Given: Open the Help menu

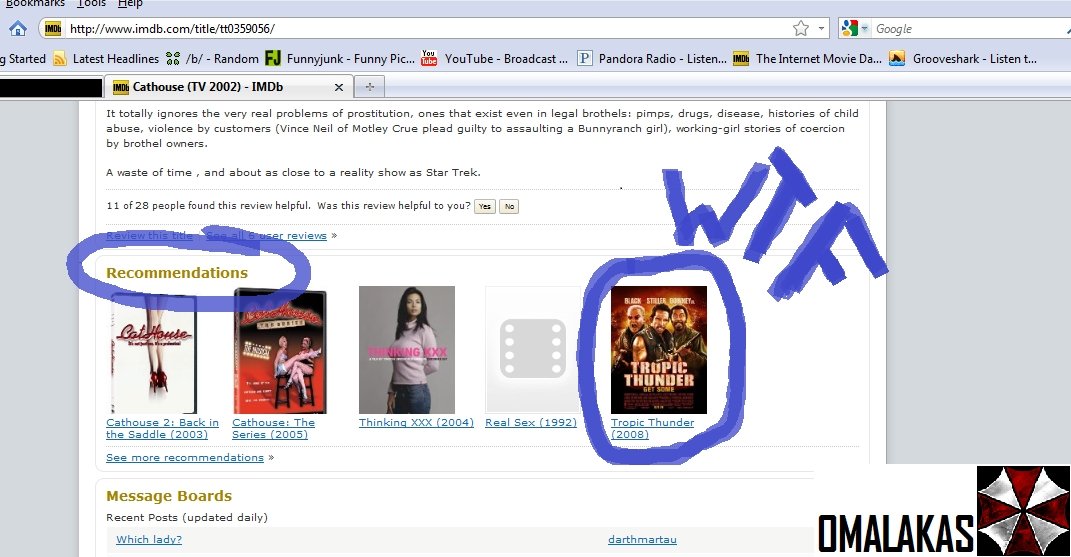Looking at the screenshot, I should point(130,4).
